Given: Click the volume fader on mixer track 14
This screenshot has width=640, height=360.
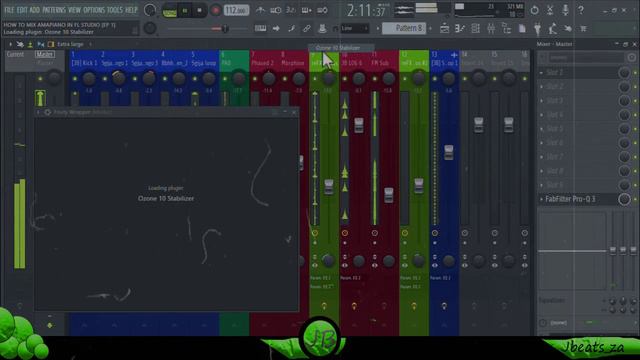Looking at the screenshot, I should pos(479,125).
